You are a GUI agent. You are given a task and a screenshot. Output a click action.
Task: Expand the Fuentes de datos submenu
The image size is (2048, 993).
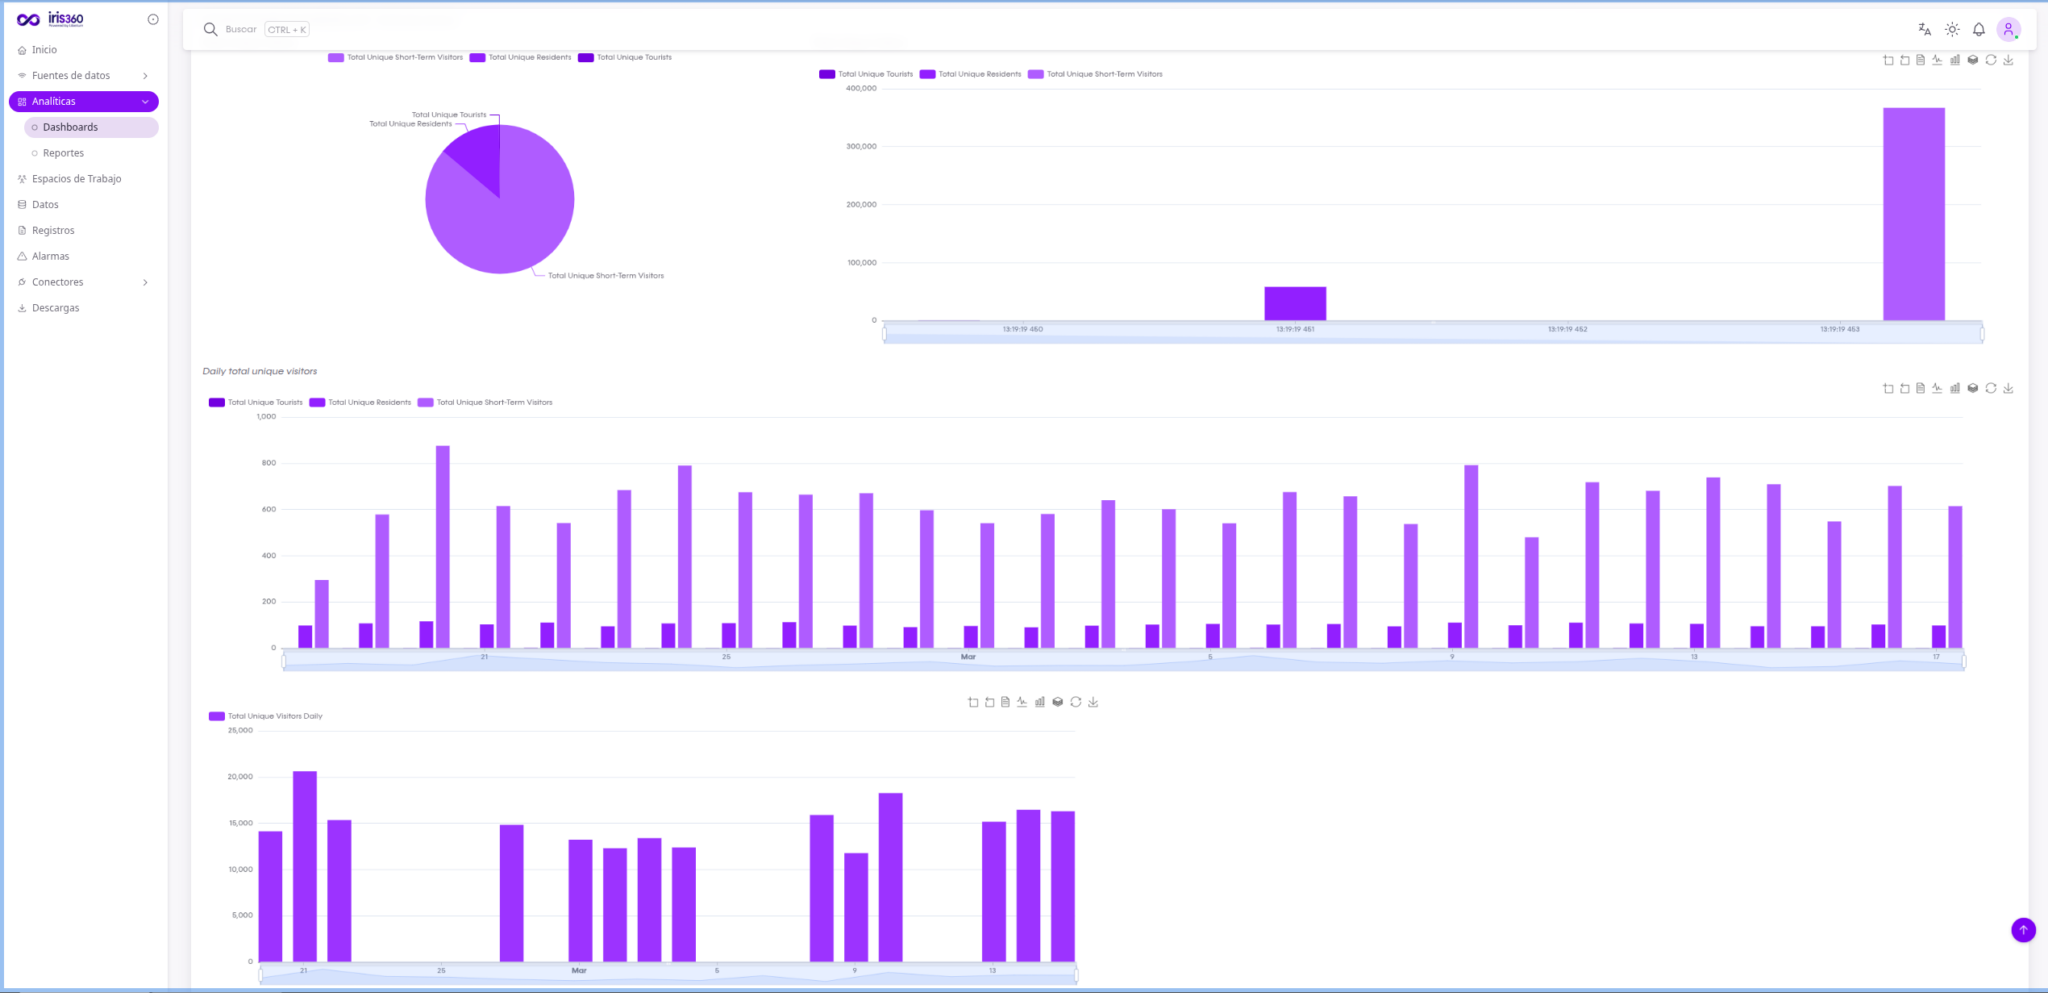[145, 76]
